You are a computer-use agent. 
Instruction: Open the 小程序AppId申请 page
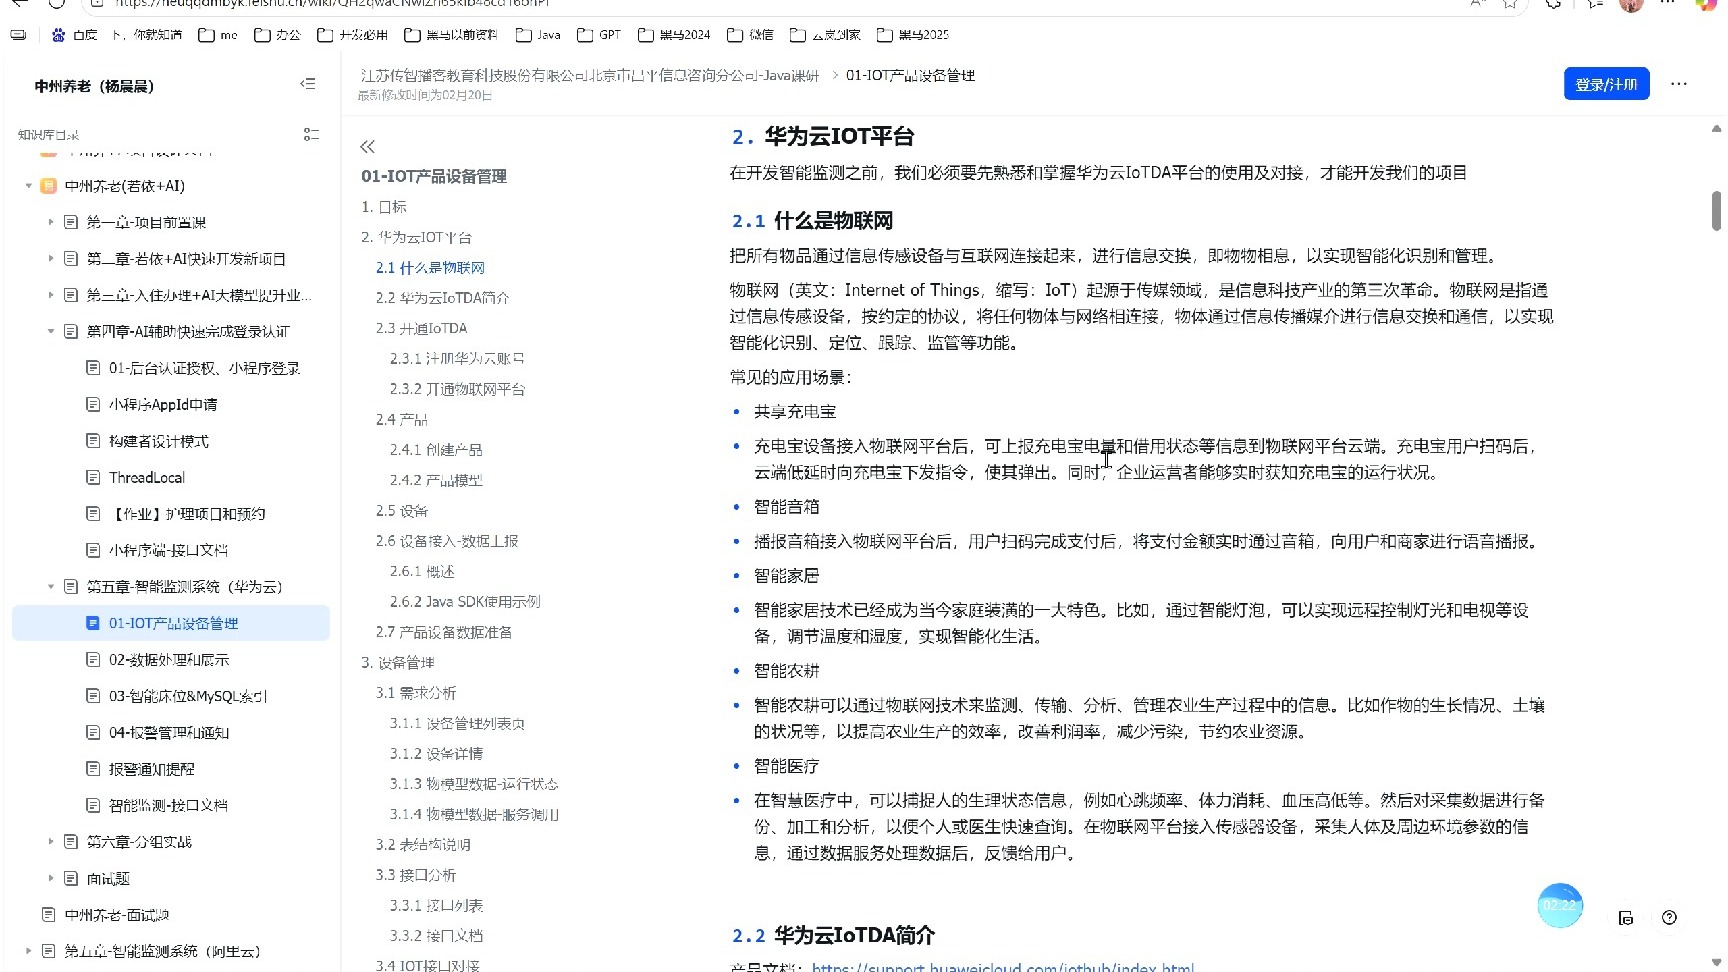pos(163,405)
